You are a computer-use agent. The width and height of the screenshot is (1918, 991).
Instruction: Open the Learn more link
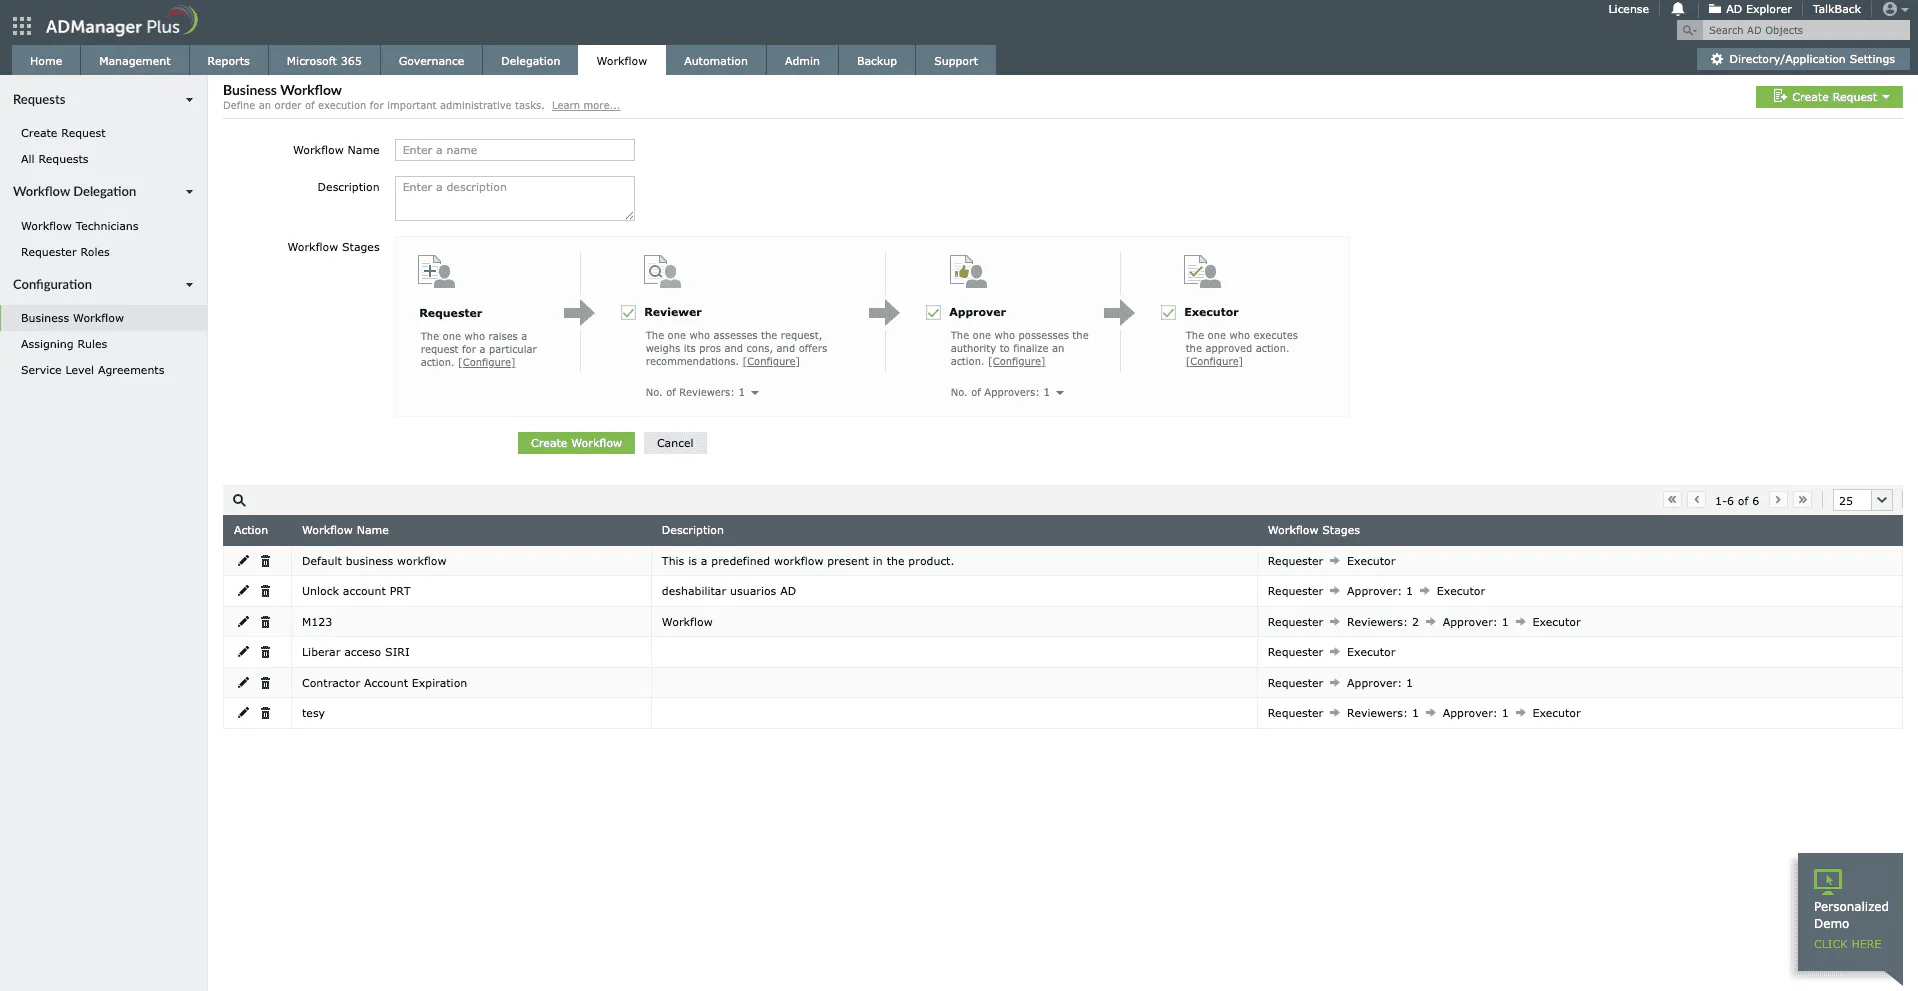coord(585,105)
